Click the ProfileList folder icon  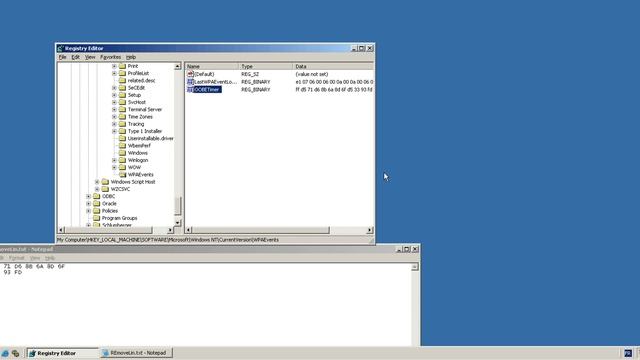[122, 73]
